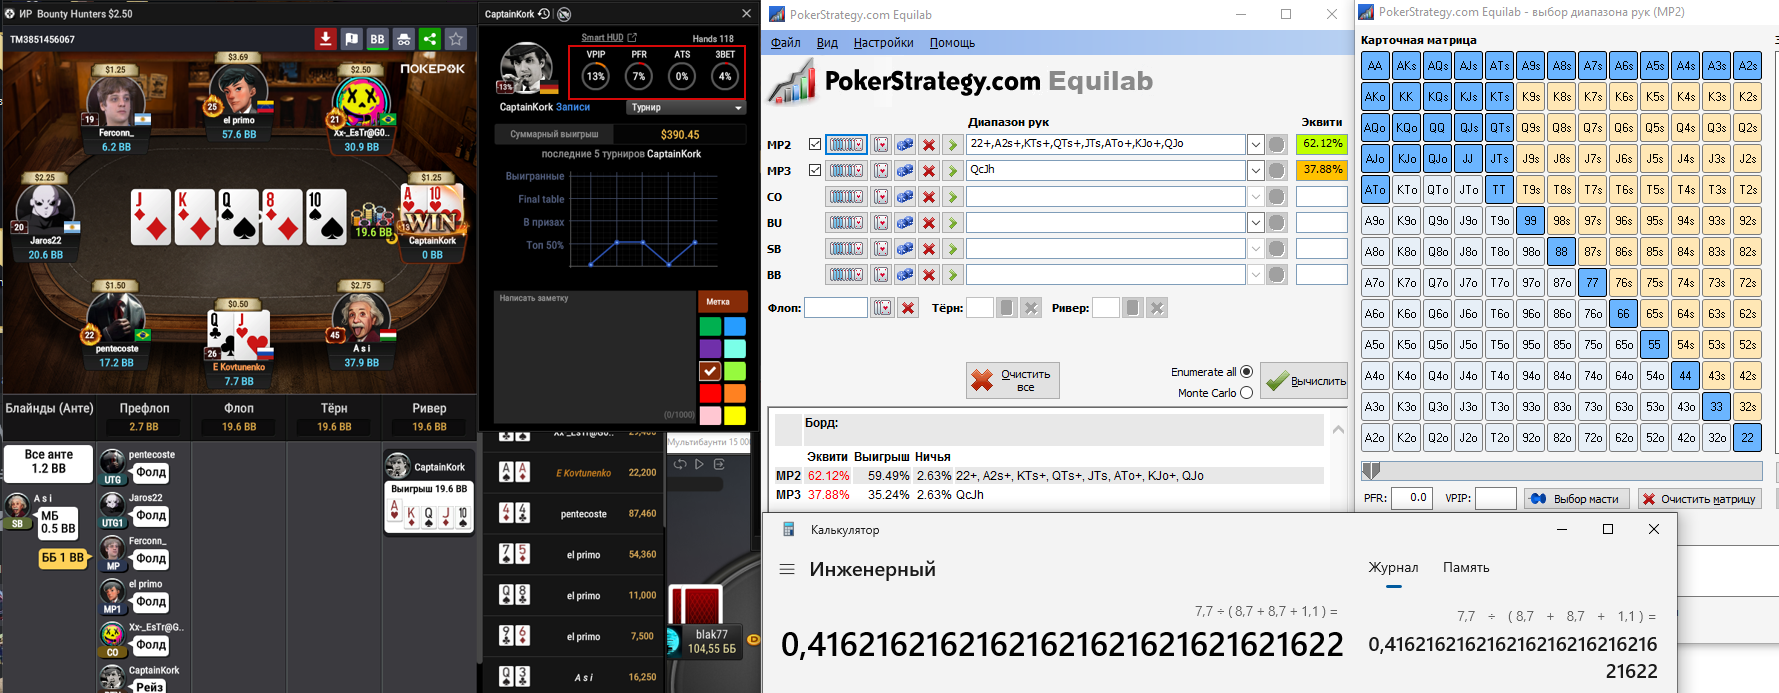Click the incognito hat-and-glasses icon

coord(403,39)
